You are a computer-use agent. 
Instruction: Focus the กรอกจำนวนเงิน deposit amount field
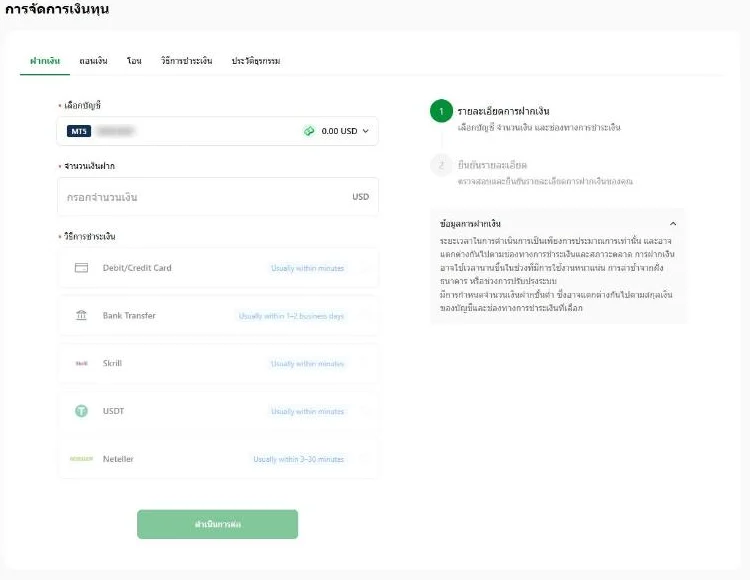(218, 197)
